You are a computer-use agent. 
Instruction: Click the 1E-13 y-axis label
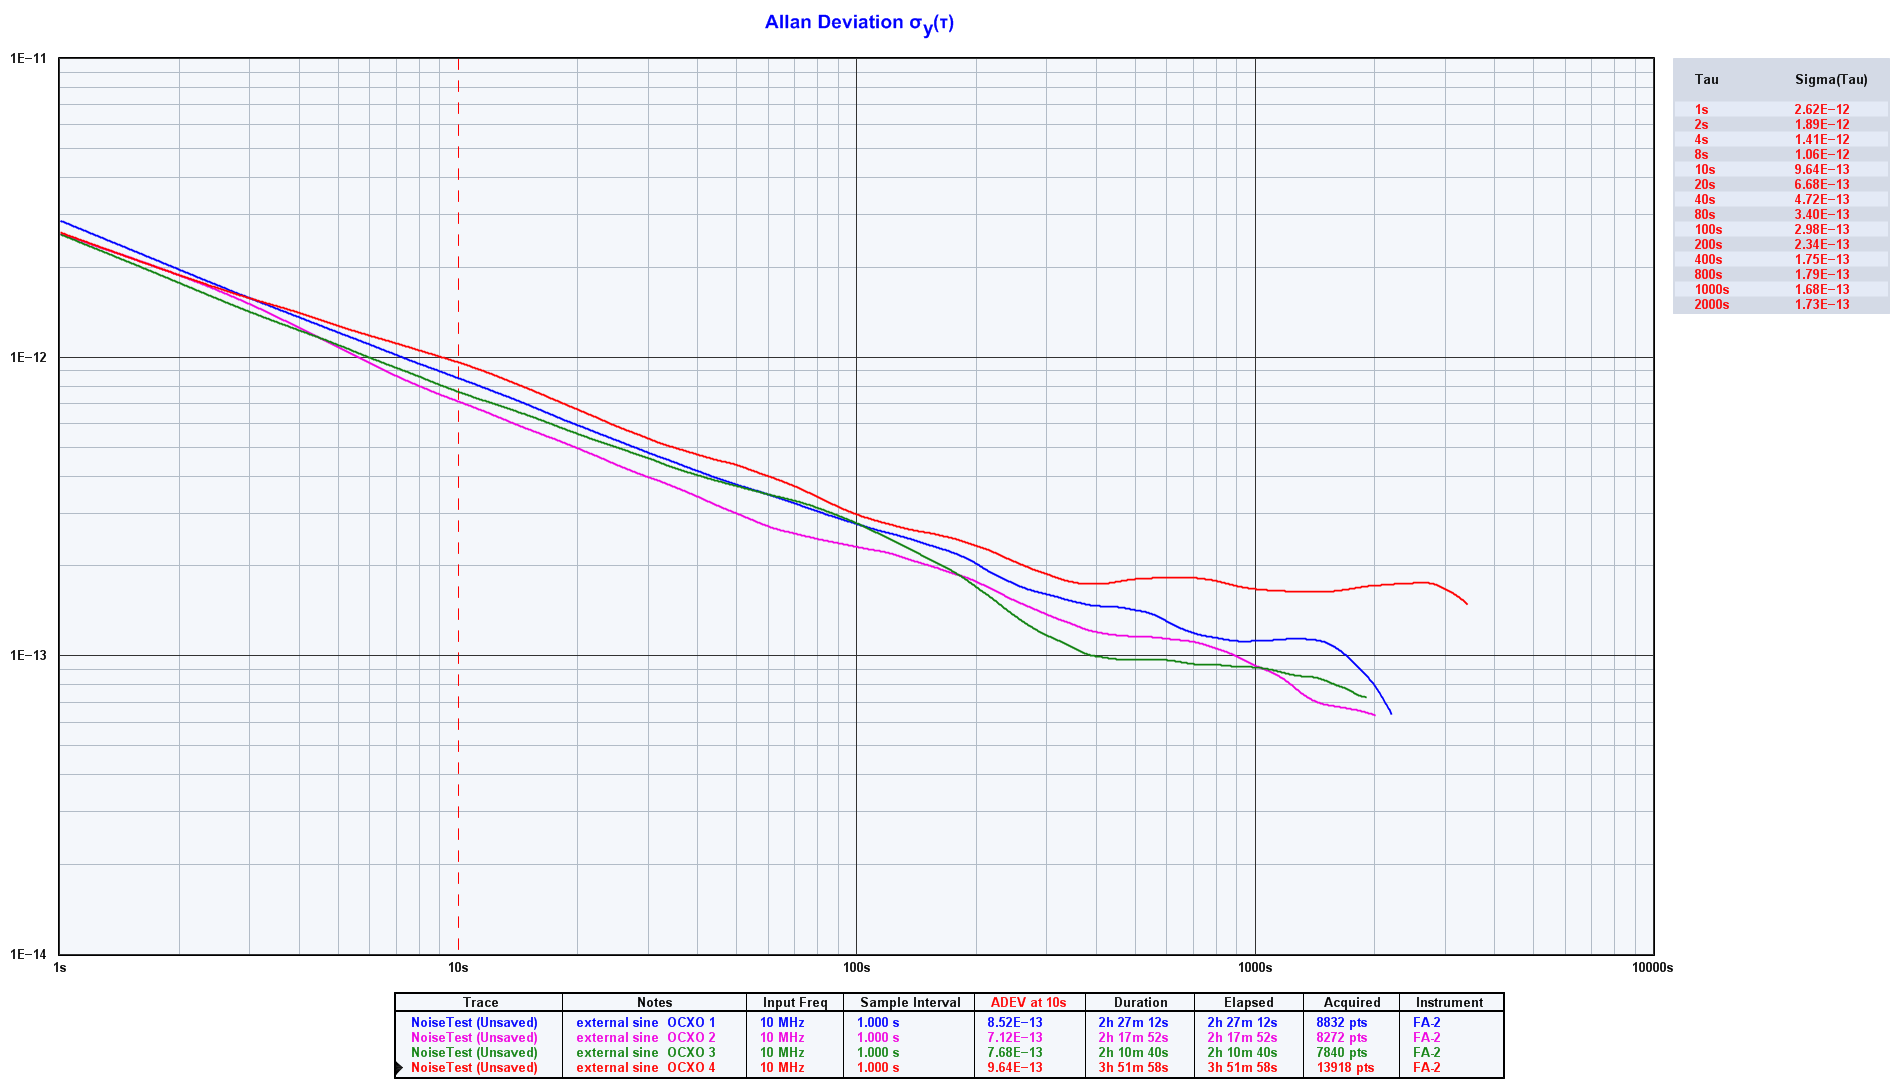(28, 656)
